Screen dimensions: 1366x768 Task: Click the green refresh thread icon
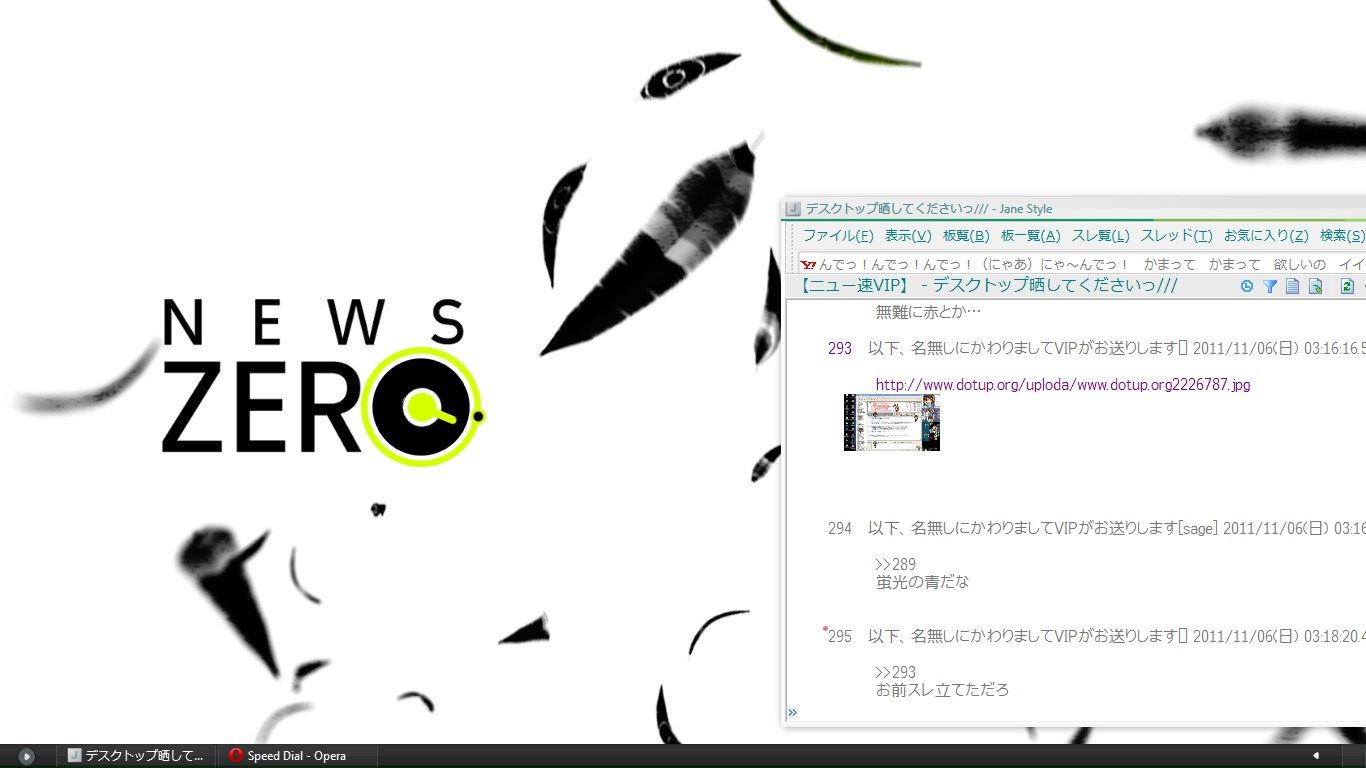click(x=1347, y=286)
